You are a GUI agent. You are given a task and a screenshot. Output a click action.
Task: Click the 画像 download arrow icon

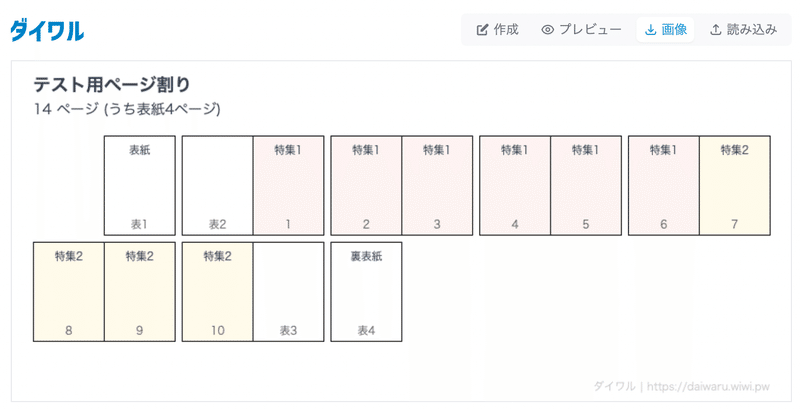pyautogui.click(x=650, y=30)
